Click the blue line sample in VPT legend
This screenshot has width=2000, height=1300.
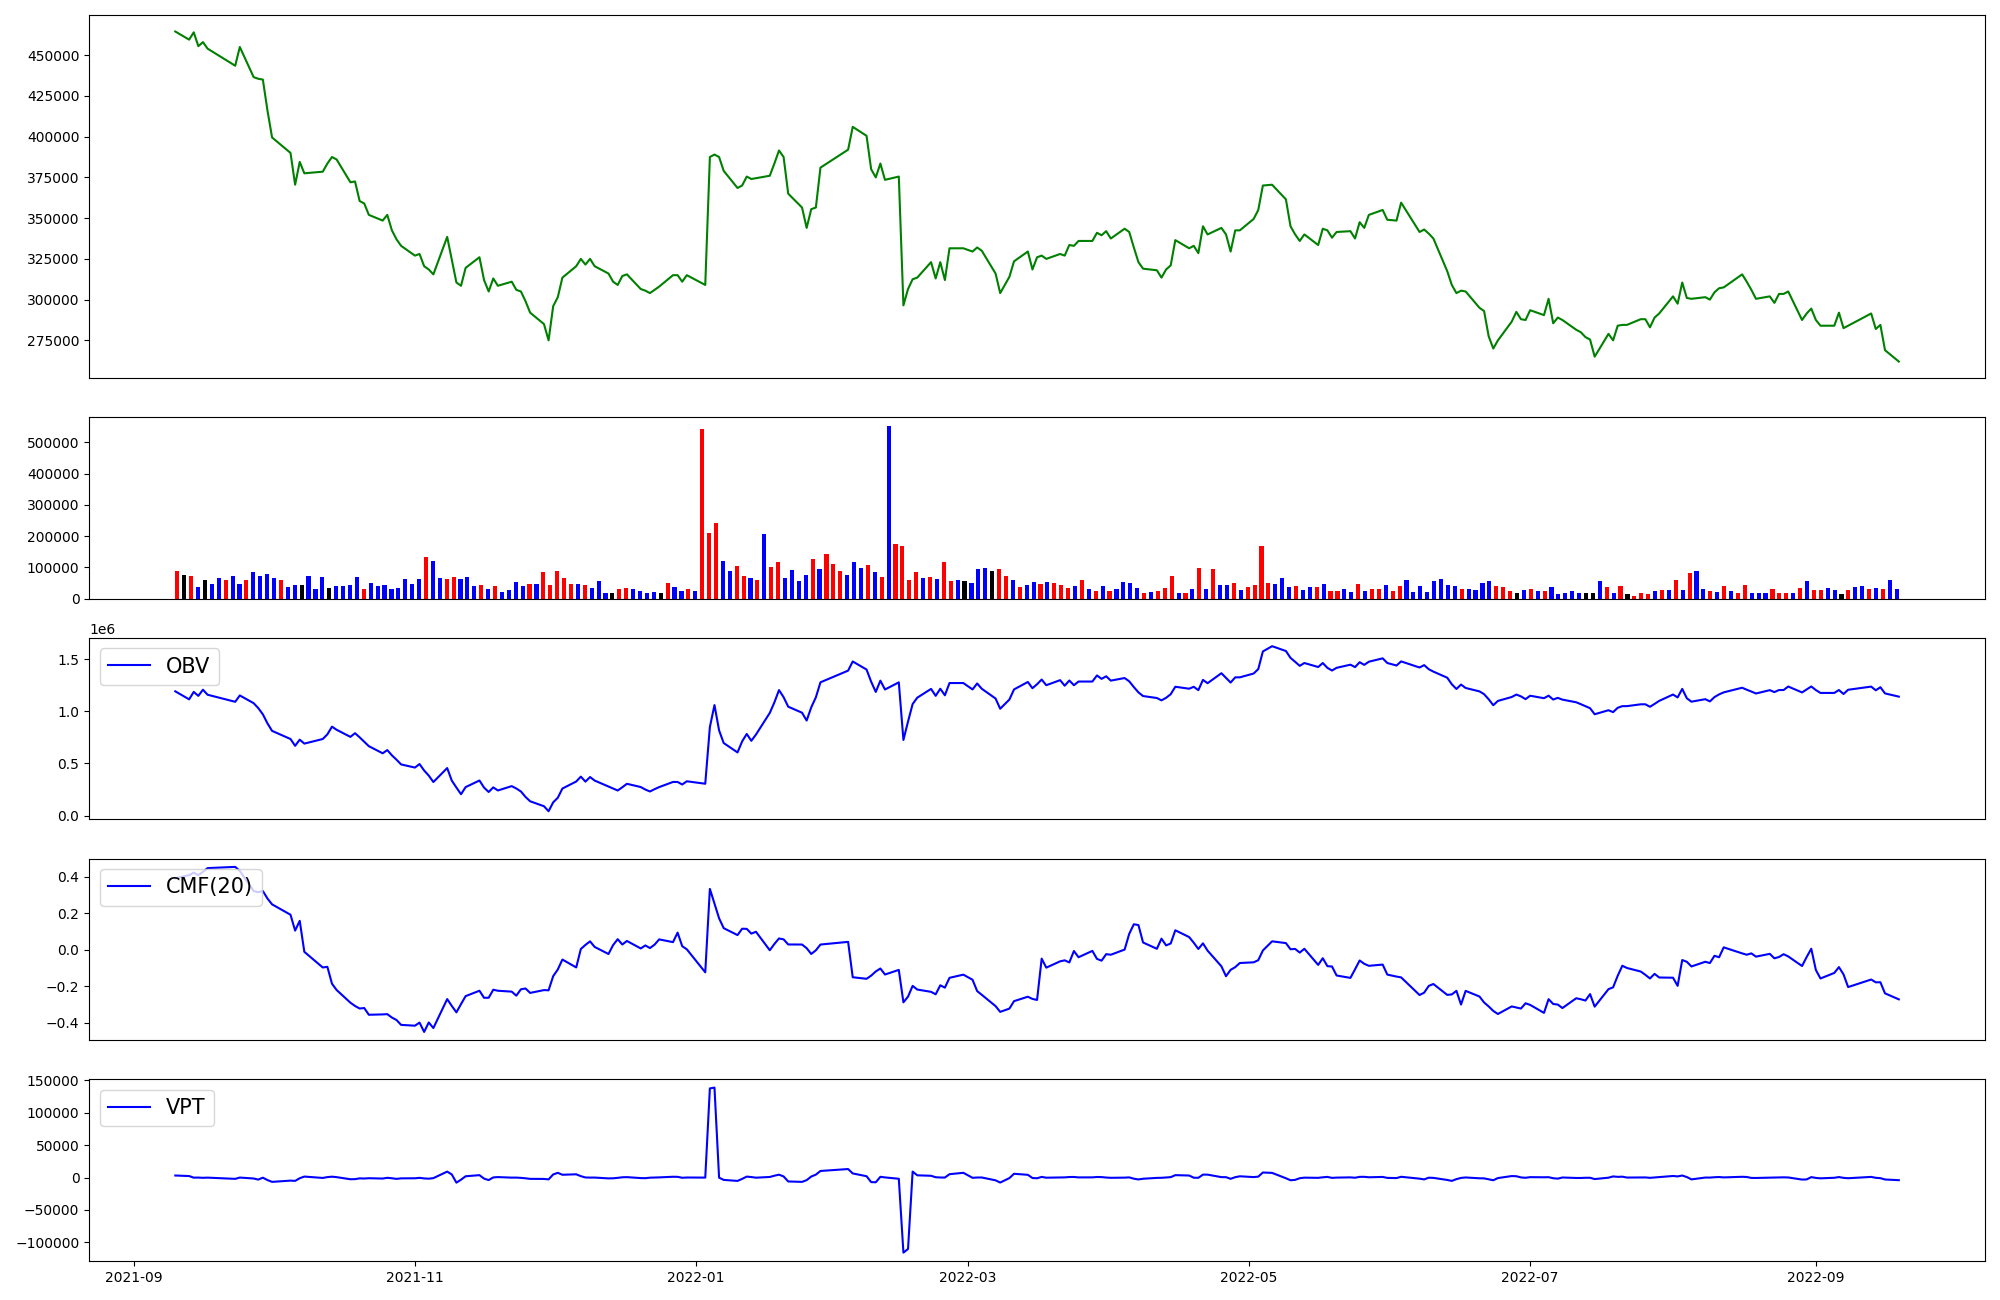click(129, 1107)
